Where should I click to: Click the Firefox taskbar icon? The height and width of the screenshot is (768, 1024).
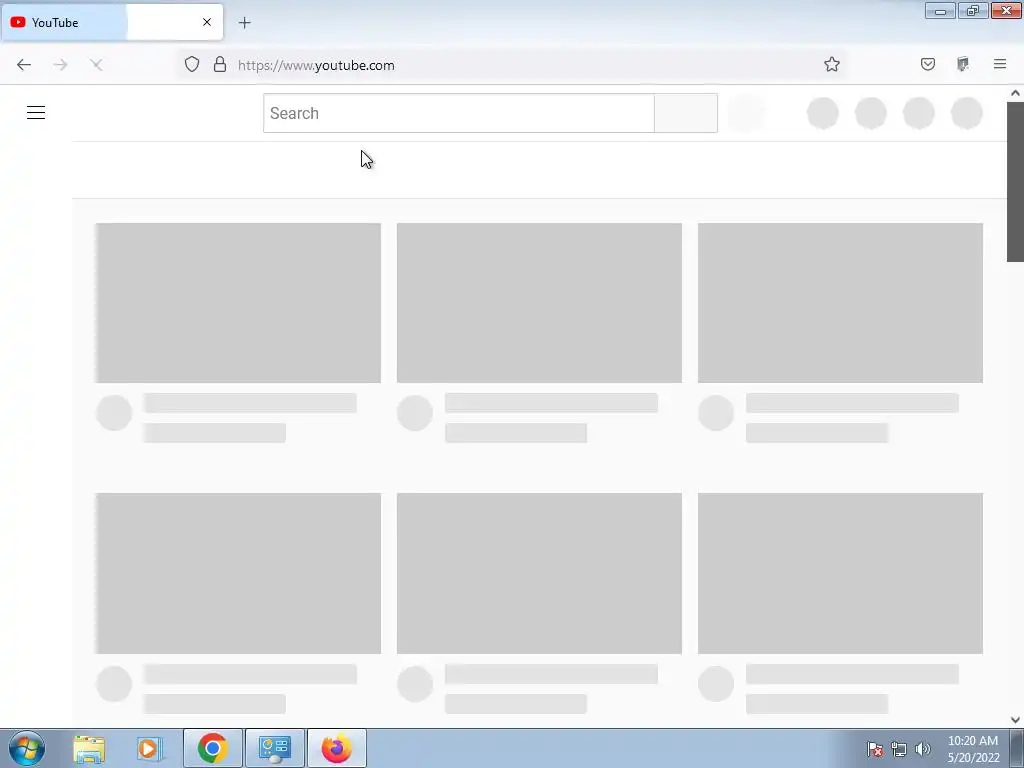pos(337,748)
